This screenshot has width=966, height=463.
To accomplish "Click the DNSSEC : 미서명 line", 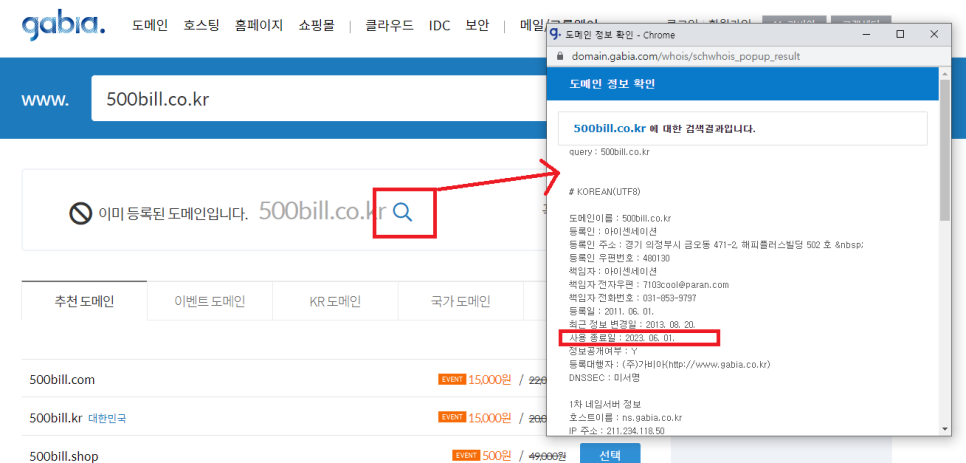I will [604, 378].
